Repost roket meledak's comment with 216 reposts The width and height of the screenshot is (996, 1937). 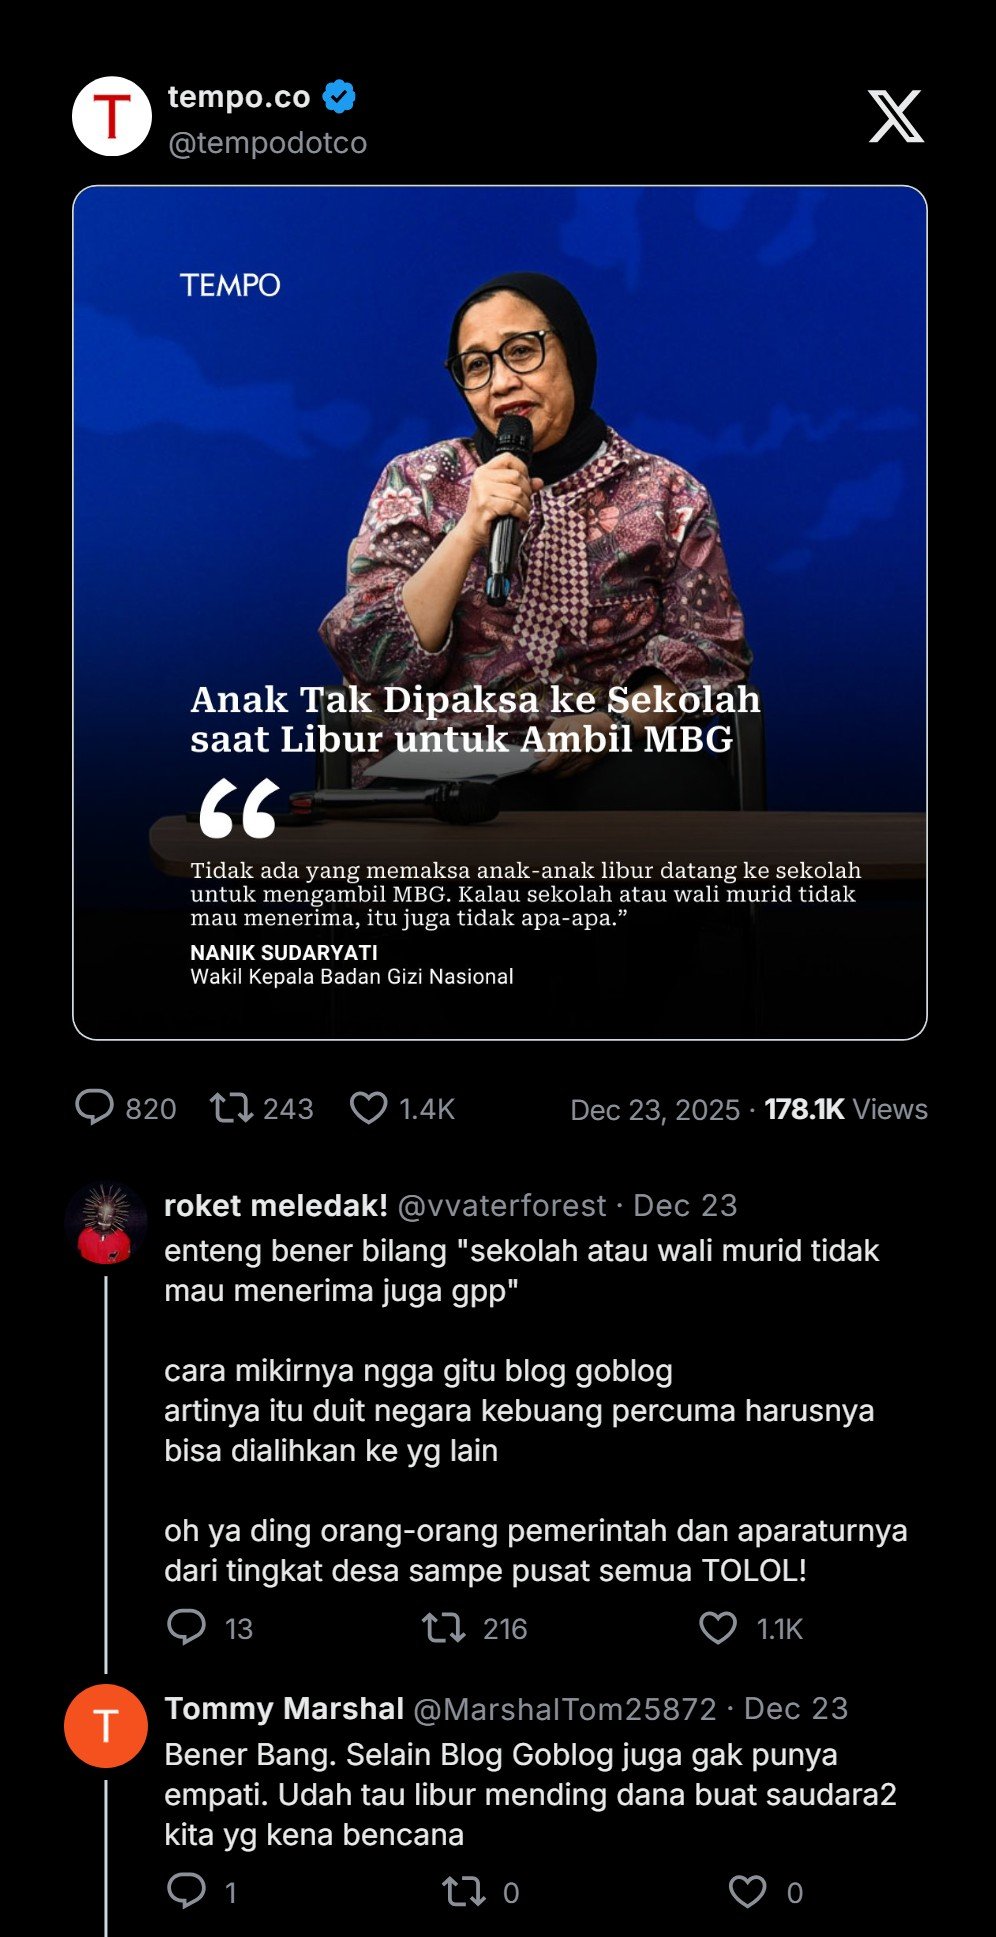[443, 1628]
